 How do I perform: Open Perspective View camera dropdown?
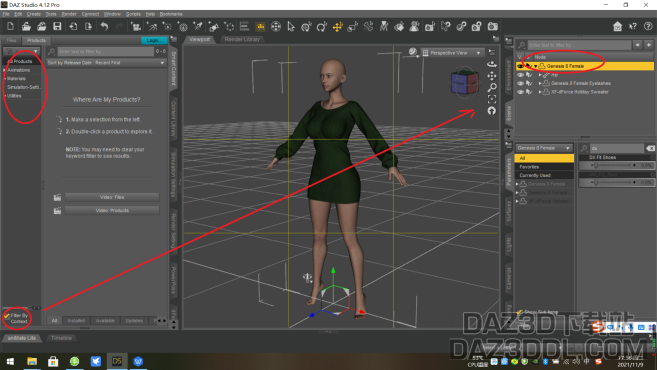[452, 53]
